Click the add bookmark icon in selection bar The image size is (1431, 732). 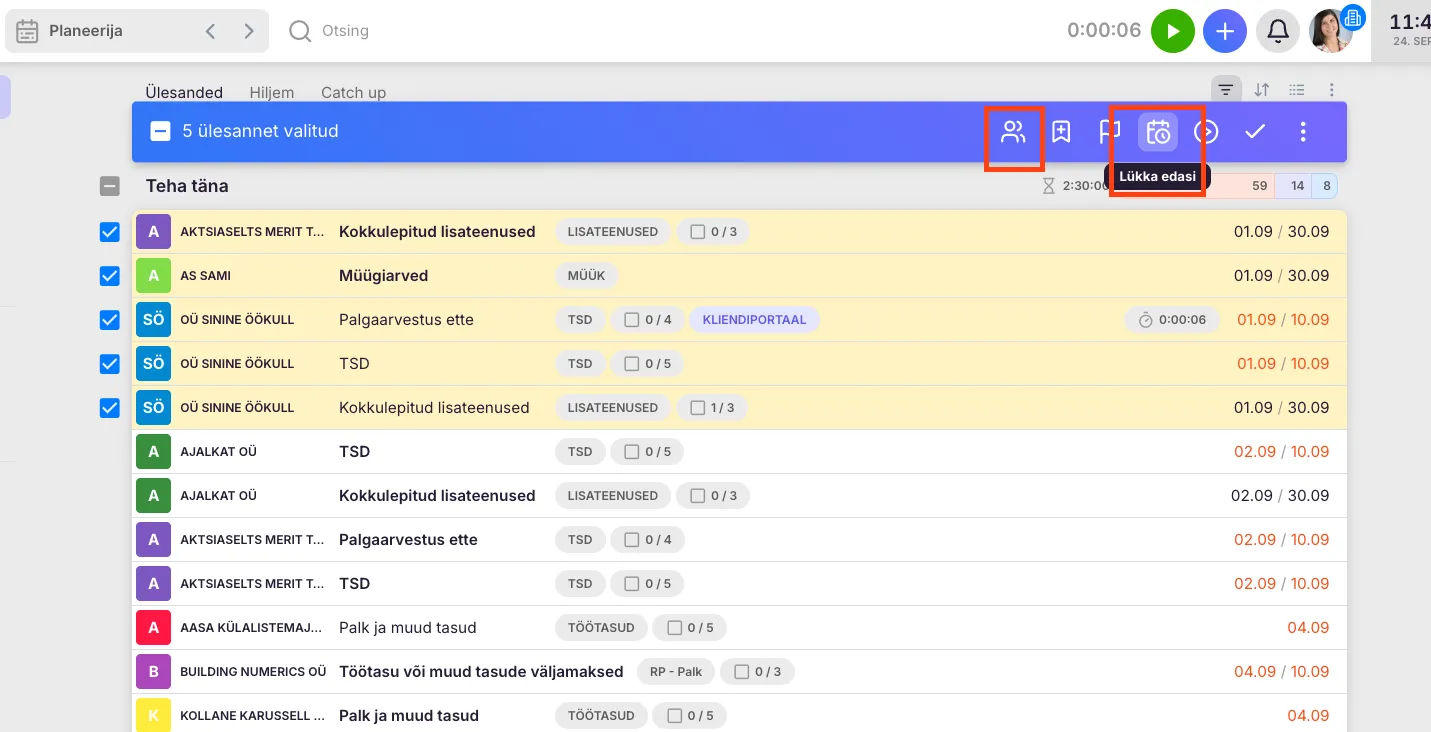click(x=1061, y=132)
